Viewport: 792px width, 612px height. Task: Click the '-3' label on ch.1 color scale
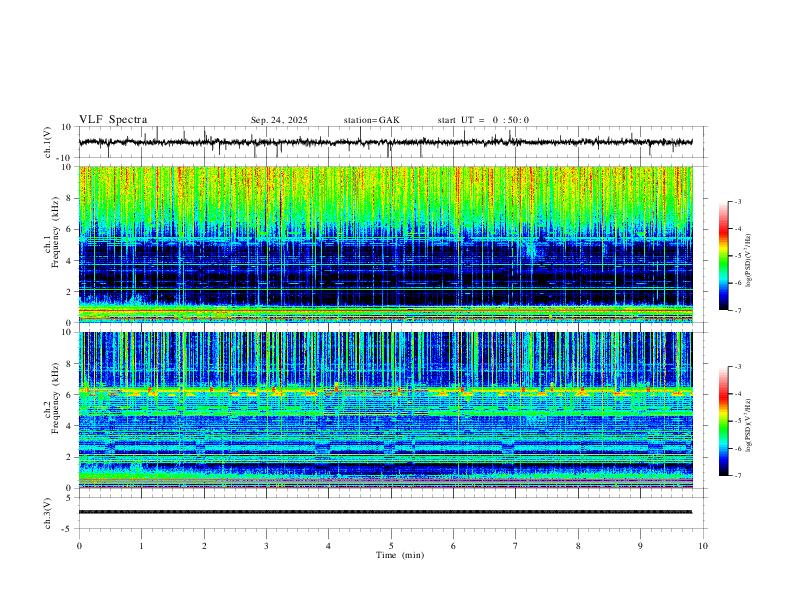tap(738, 201)
